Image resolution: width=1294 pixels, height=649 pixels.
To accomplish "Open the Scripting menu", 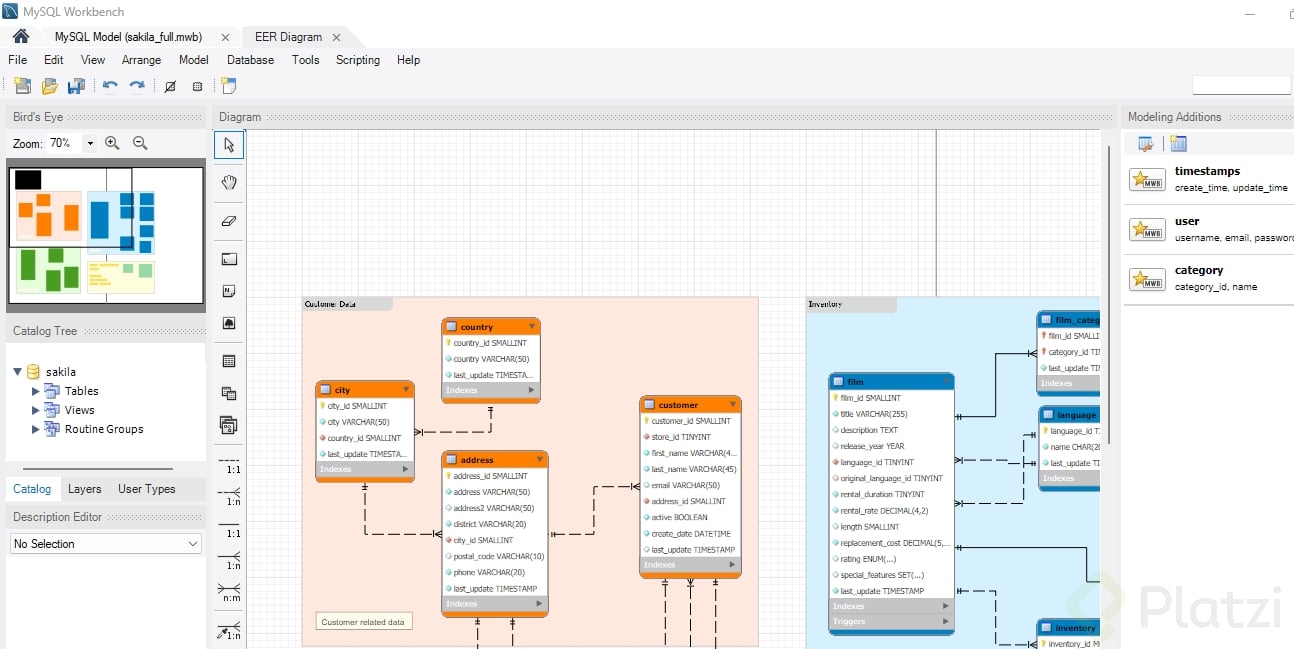I will (x=358, y=60).
